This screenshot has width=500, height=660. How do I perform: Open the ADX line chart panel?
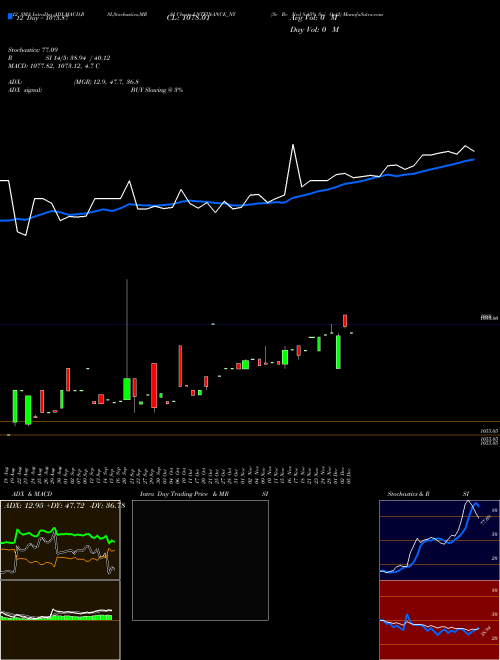[60, 540]
